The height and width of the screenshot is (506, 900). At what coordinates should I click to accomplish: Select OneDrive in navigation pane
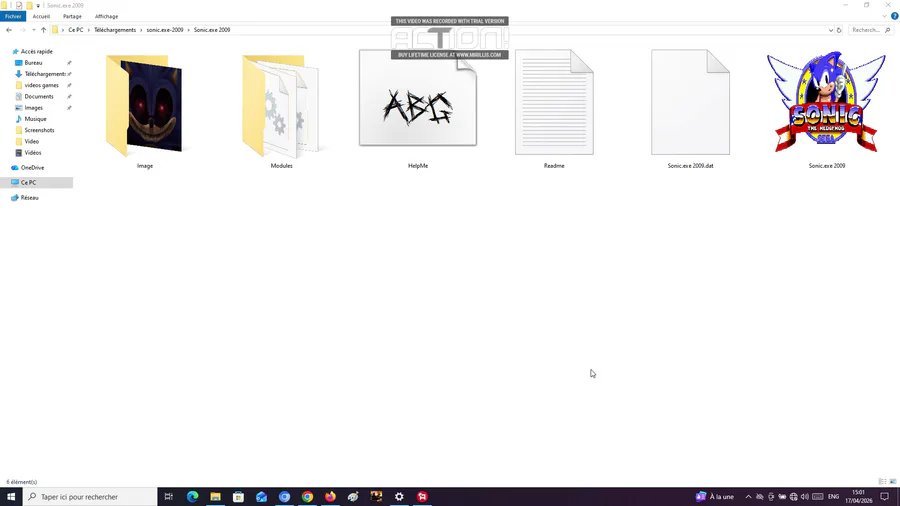[32, 168]
